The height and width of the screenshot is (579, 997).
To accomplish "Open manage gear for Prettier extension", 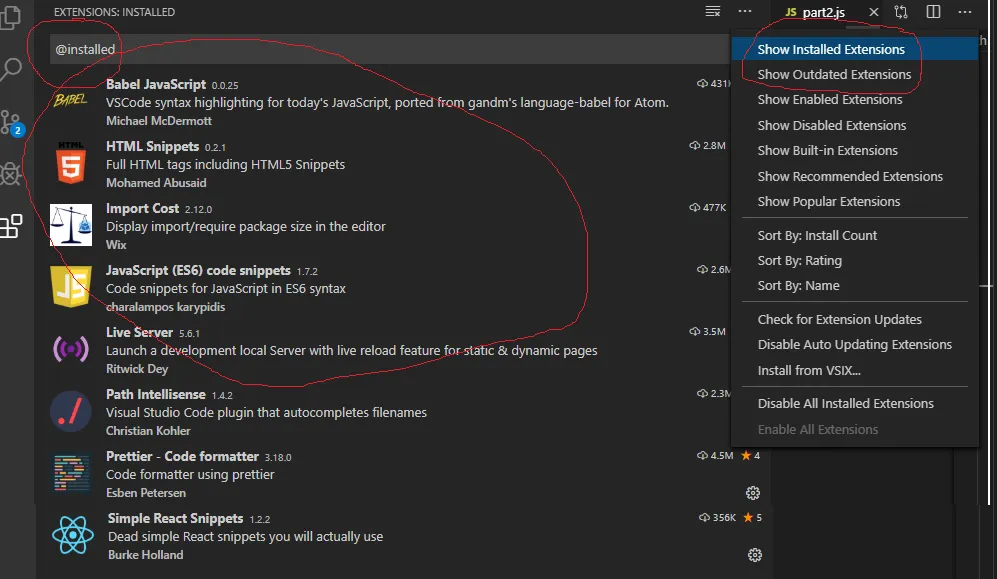I will [753, 493].
